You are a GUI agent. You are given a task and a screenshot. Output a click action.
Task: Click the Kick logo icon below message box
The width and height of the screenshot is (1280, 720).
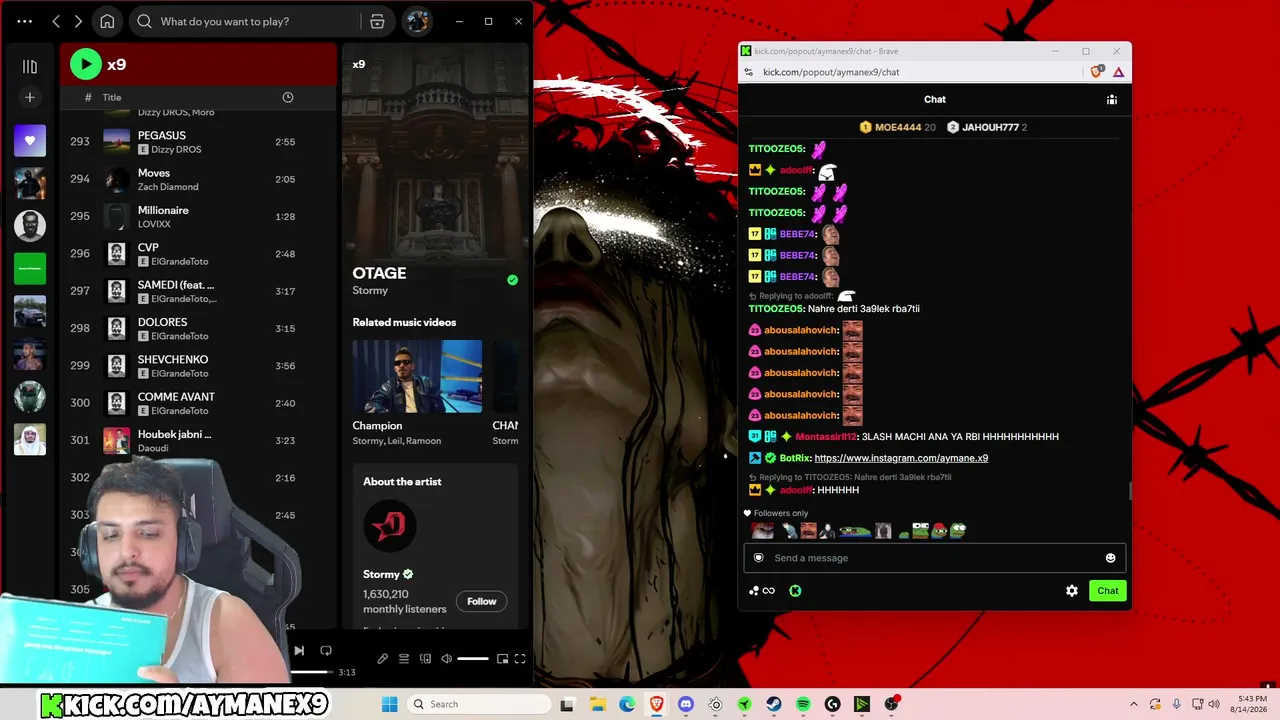click(795, 591)
